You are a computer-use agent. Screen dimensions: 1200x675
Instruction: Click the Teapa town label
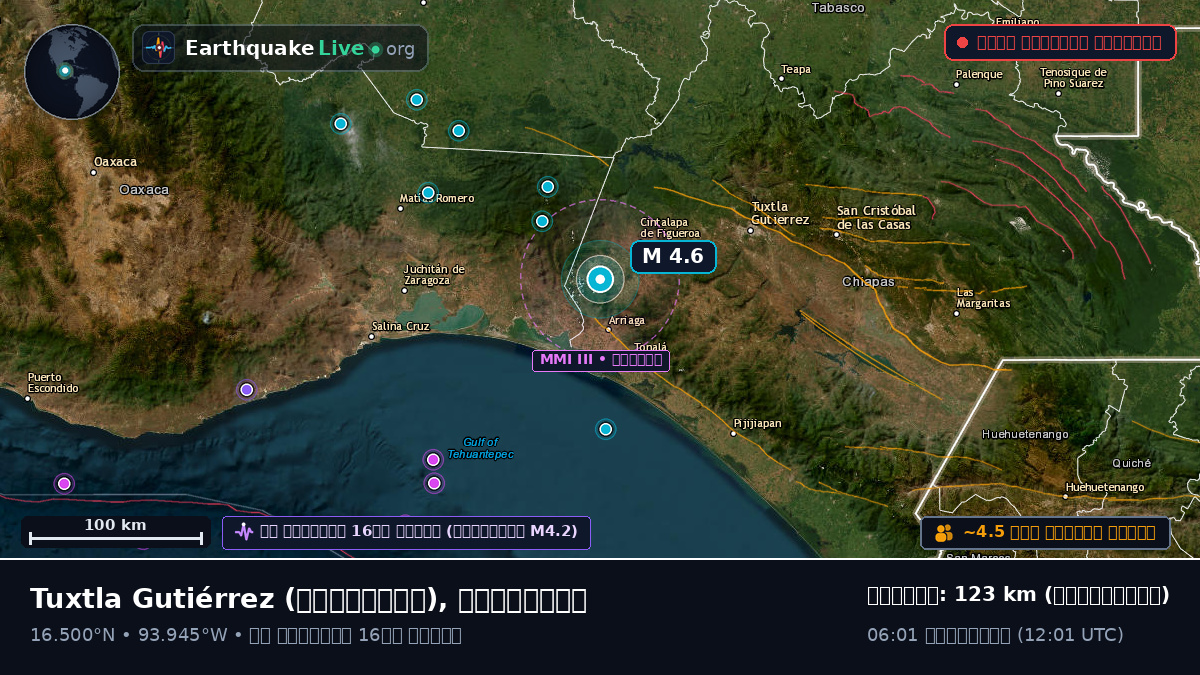[x=796, y=69]
